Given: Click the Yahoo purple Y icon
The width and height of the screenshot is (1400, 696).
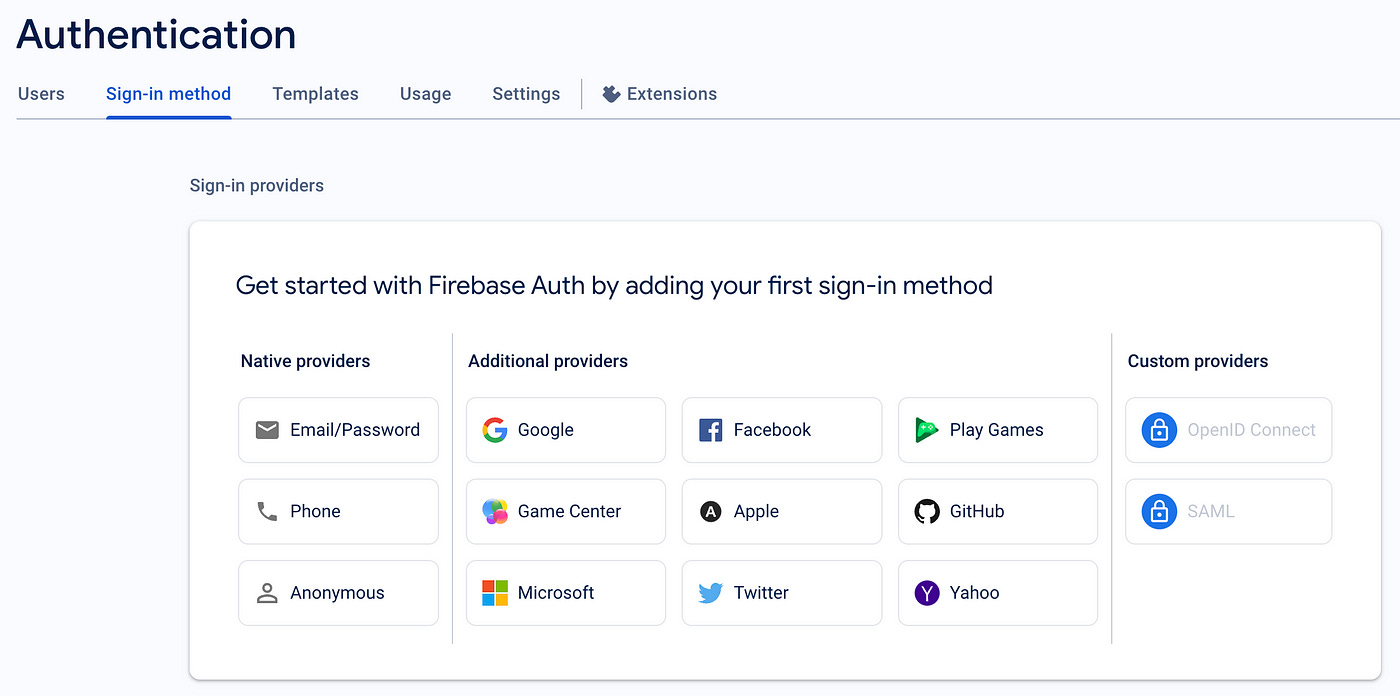Looking at the screenshot, I should [x=927, y=593].
